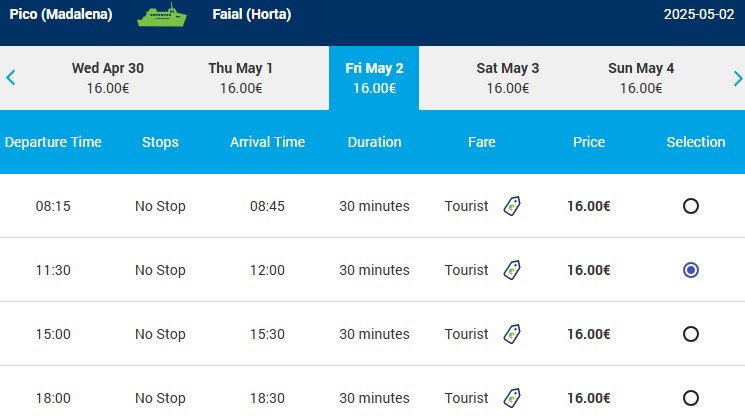
Task: Choose the 18:00 sailing radio button
Action: tap(690, 398)
